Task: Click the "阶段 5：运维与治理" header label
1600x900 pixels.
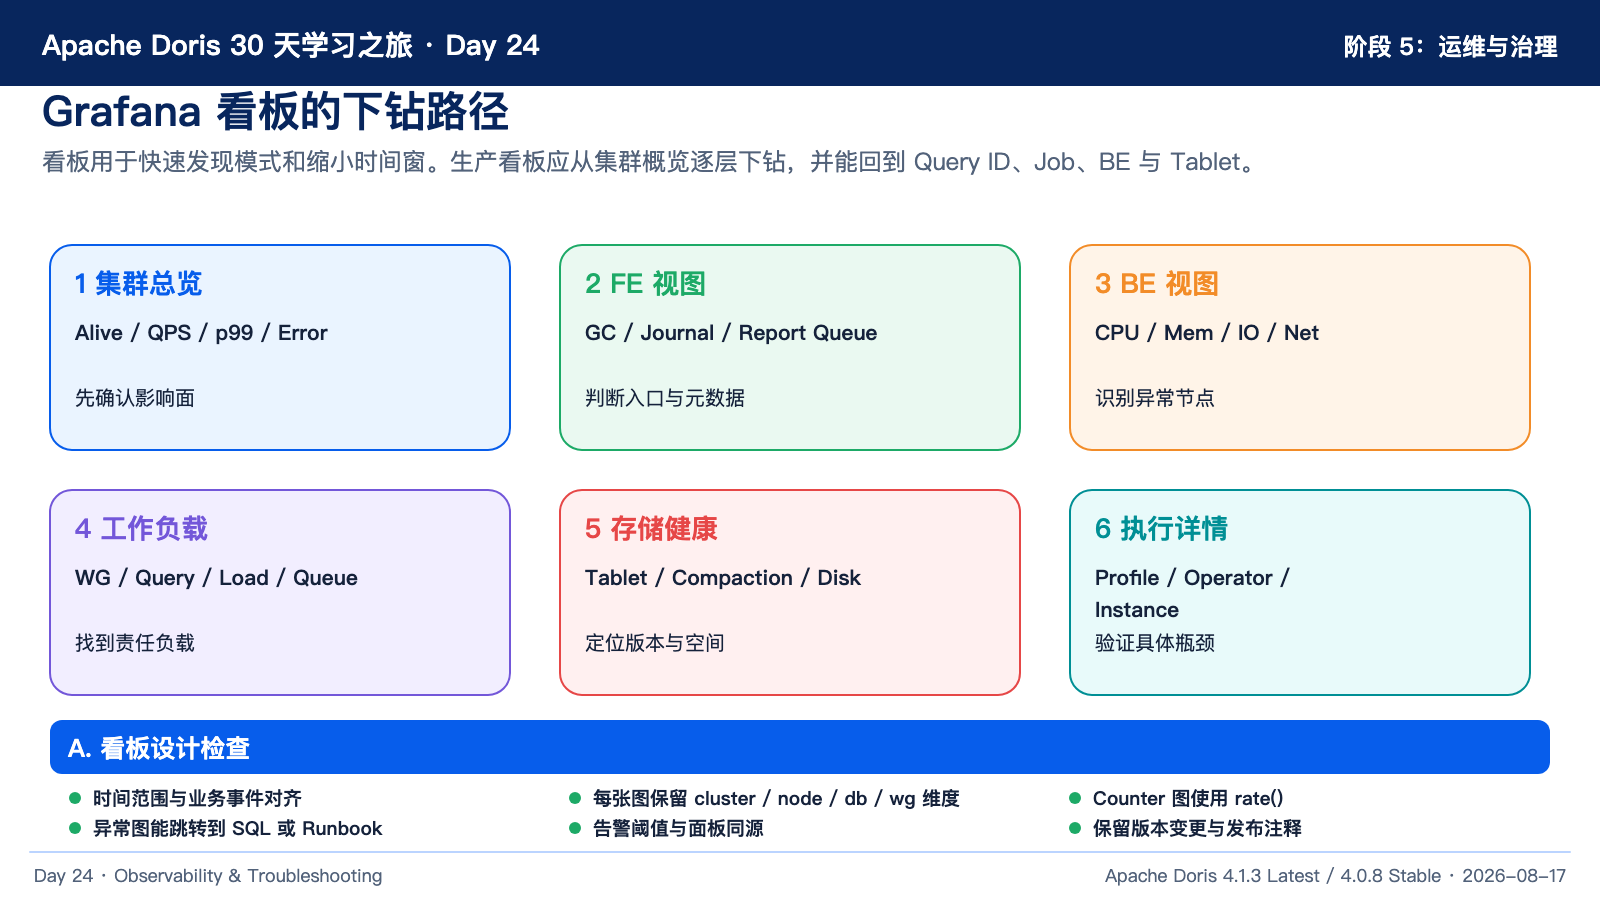Action: (1450, 47)
